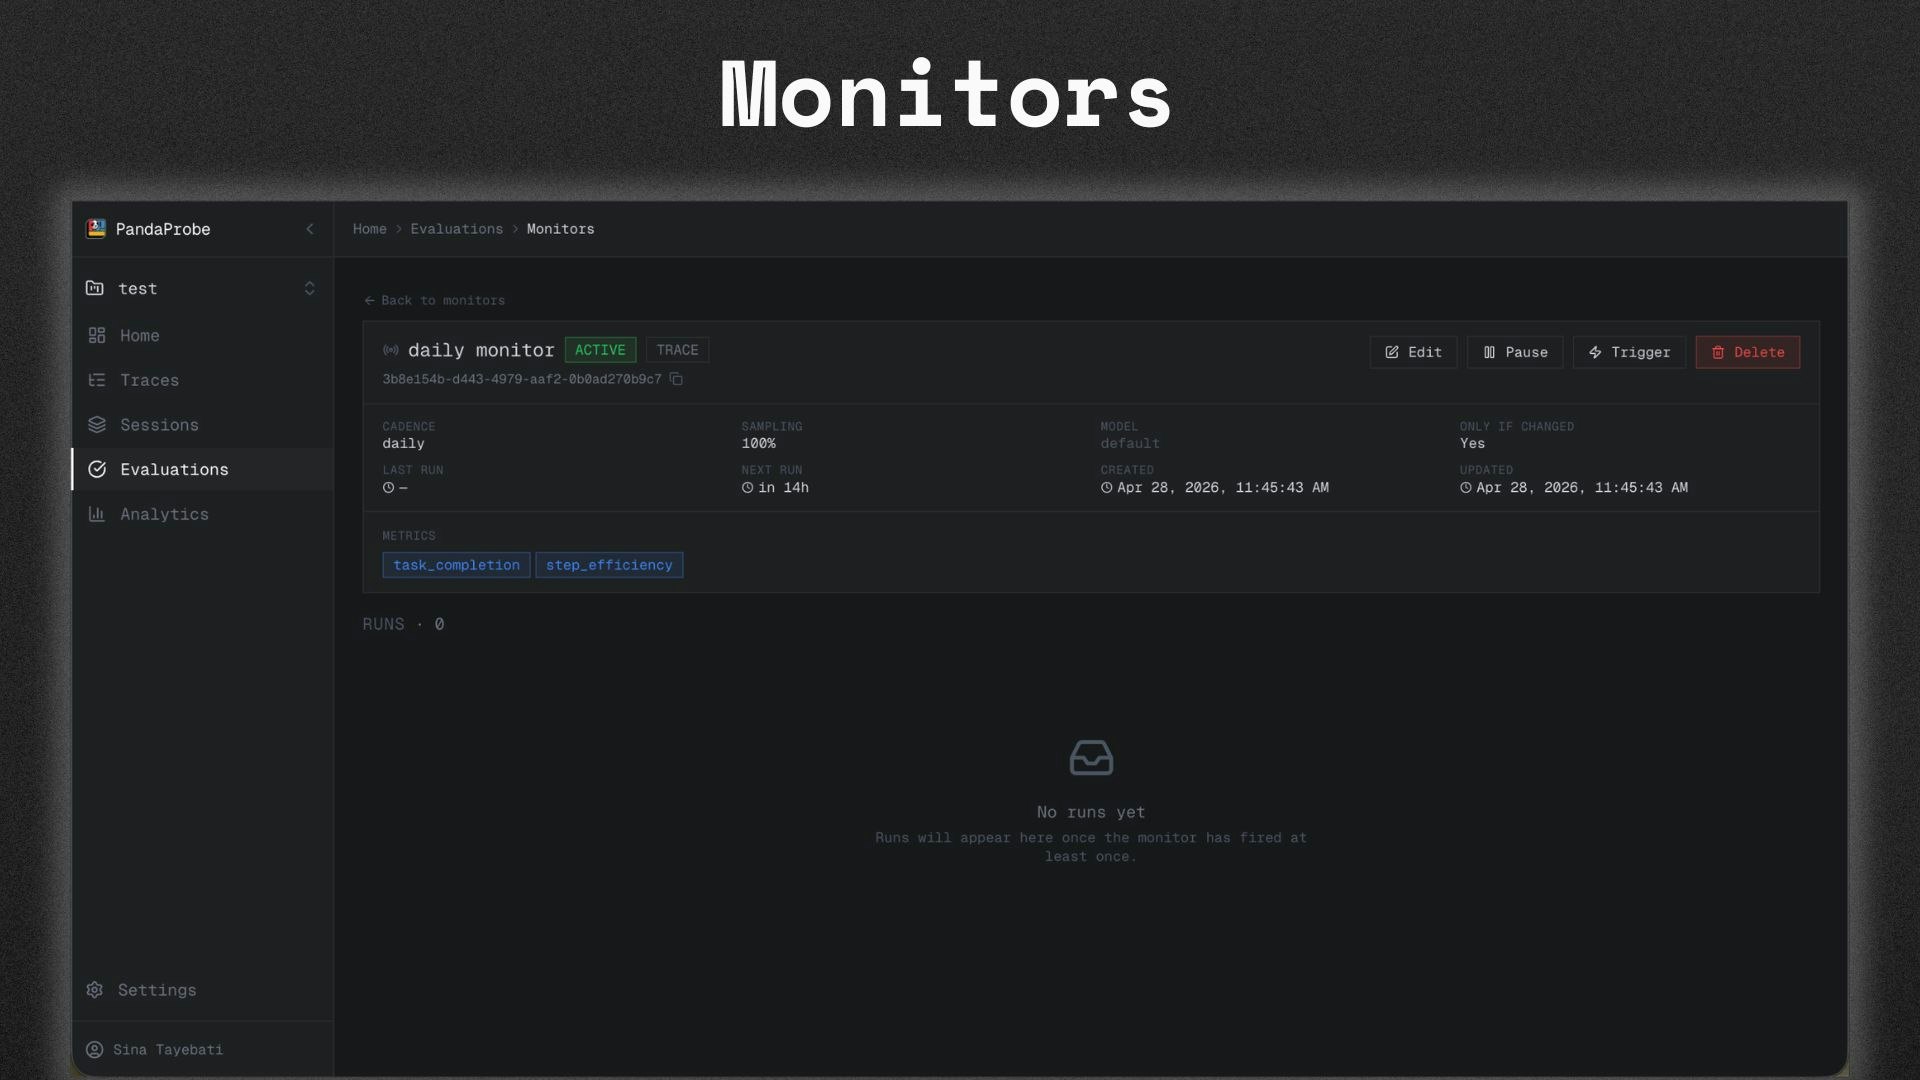Open Home in the sidebar
This screenshot has width=1920, height=1080.
tap(202, 336)
